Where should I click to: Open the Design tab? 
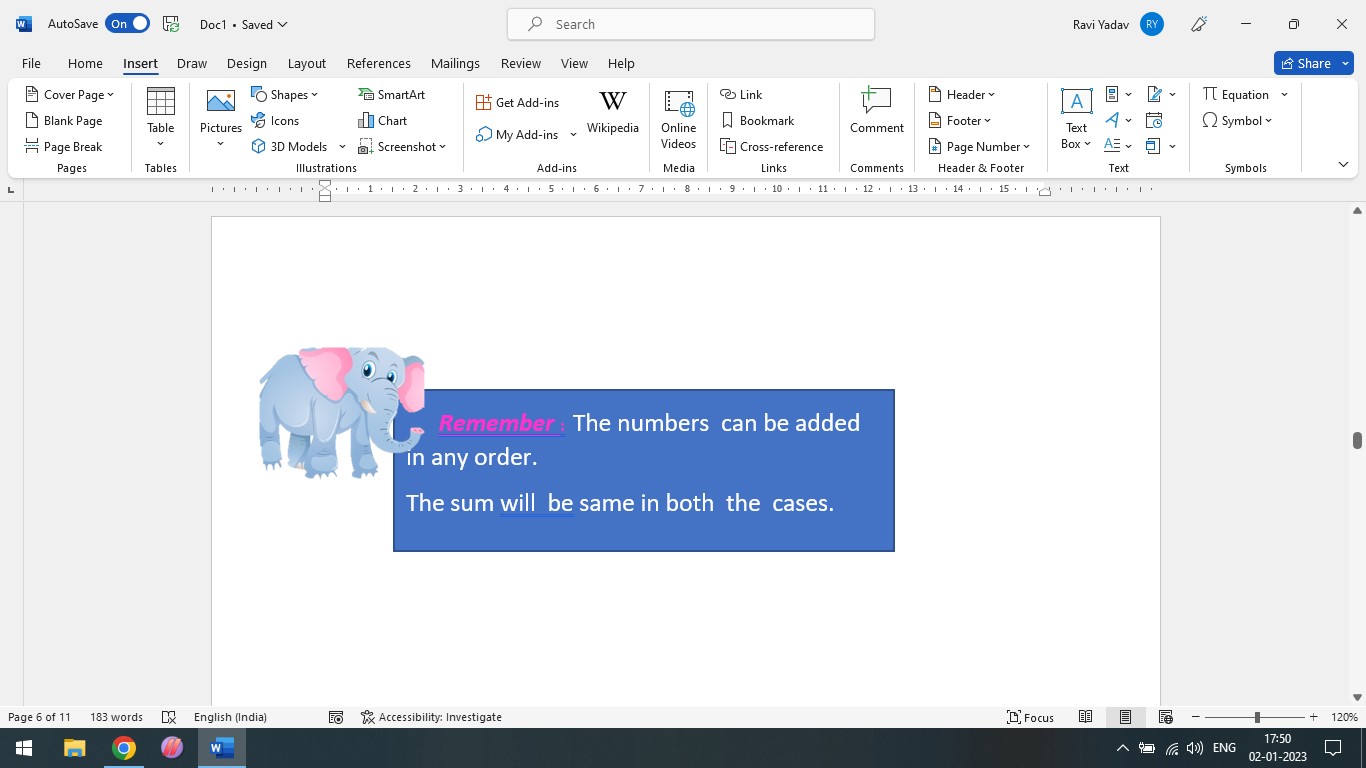246,63
